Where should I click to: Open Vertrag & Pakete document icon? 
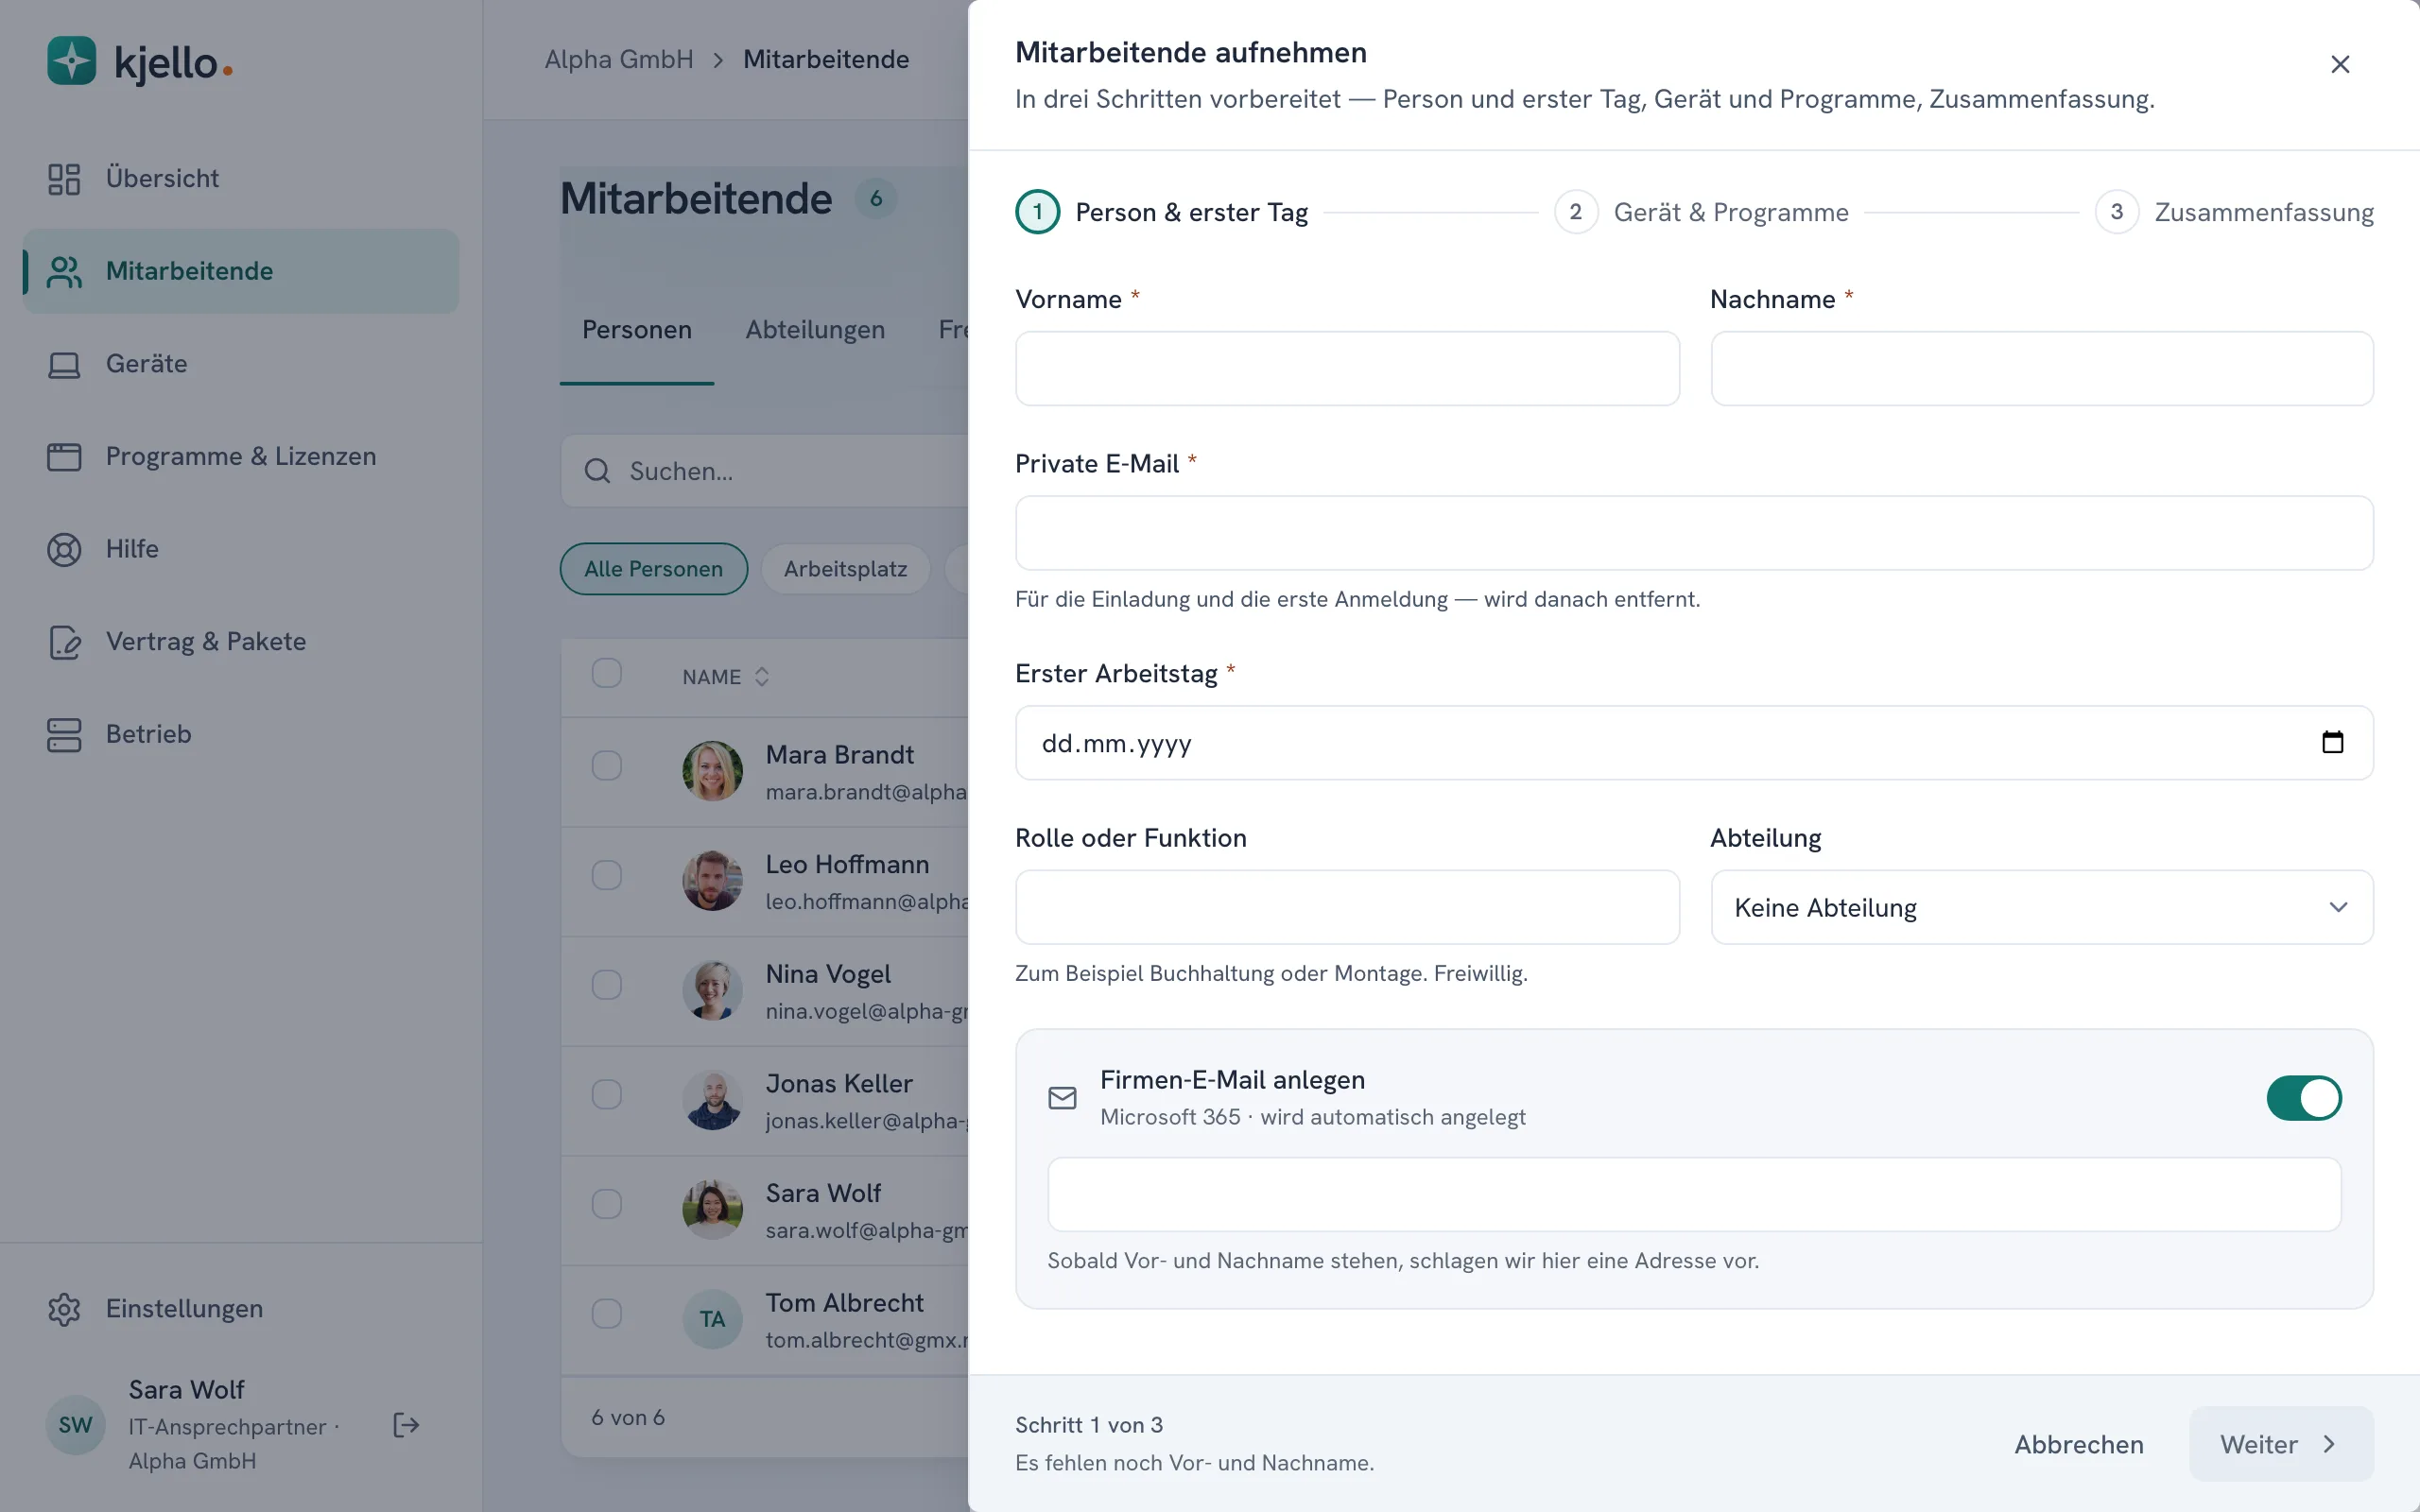click(64, 642)
